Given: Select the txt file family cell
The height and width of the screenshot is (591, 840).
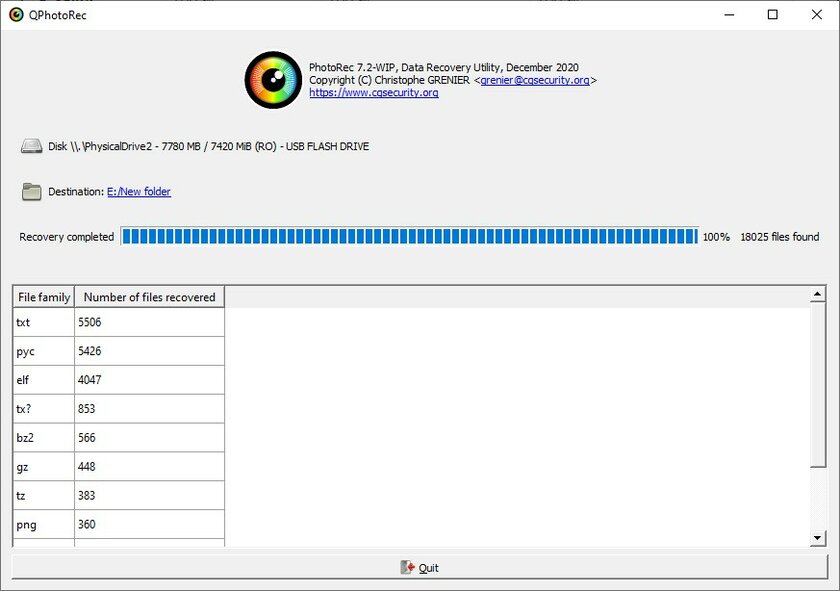Looking at the screenshot, I should [x=43, y=322].
